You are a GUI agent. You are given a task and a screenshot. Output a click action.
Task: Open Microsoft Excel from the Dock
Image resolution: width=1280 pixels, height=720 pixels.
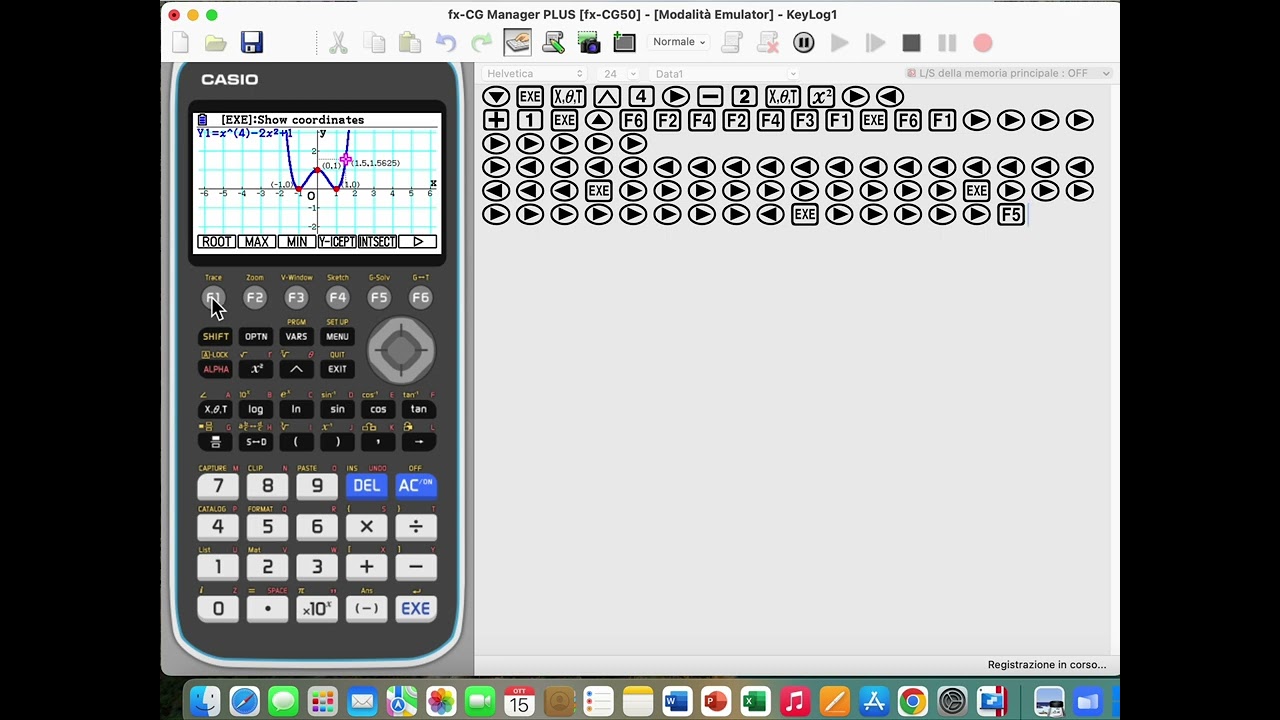[755, 701]
